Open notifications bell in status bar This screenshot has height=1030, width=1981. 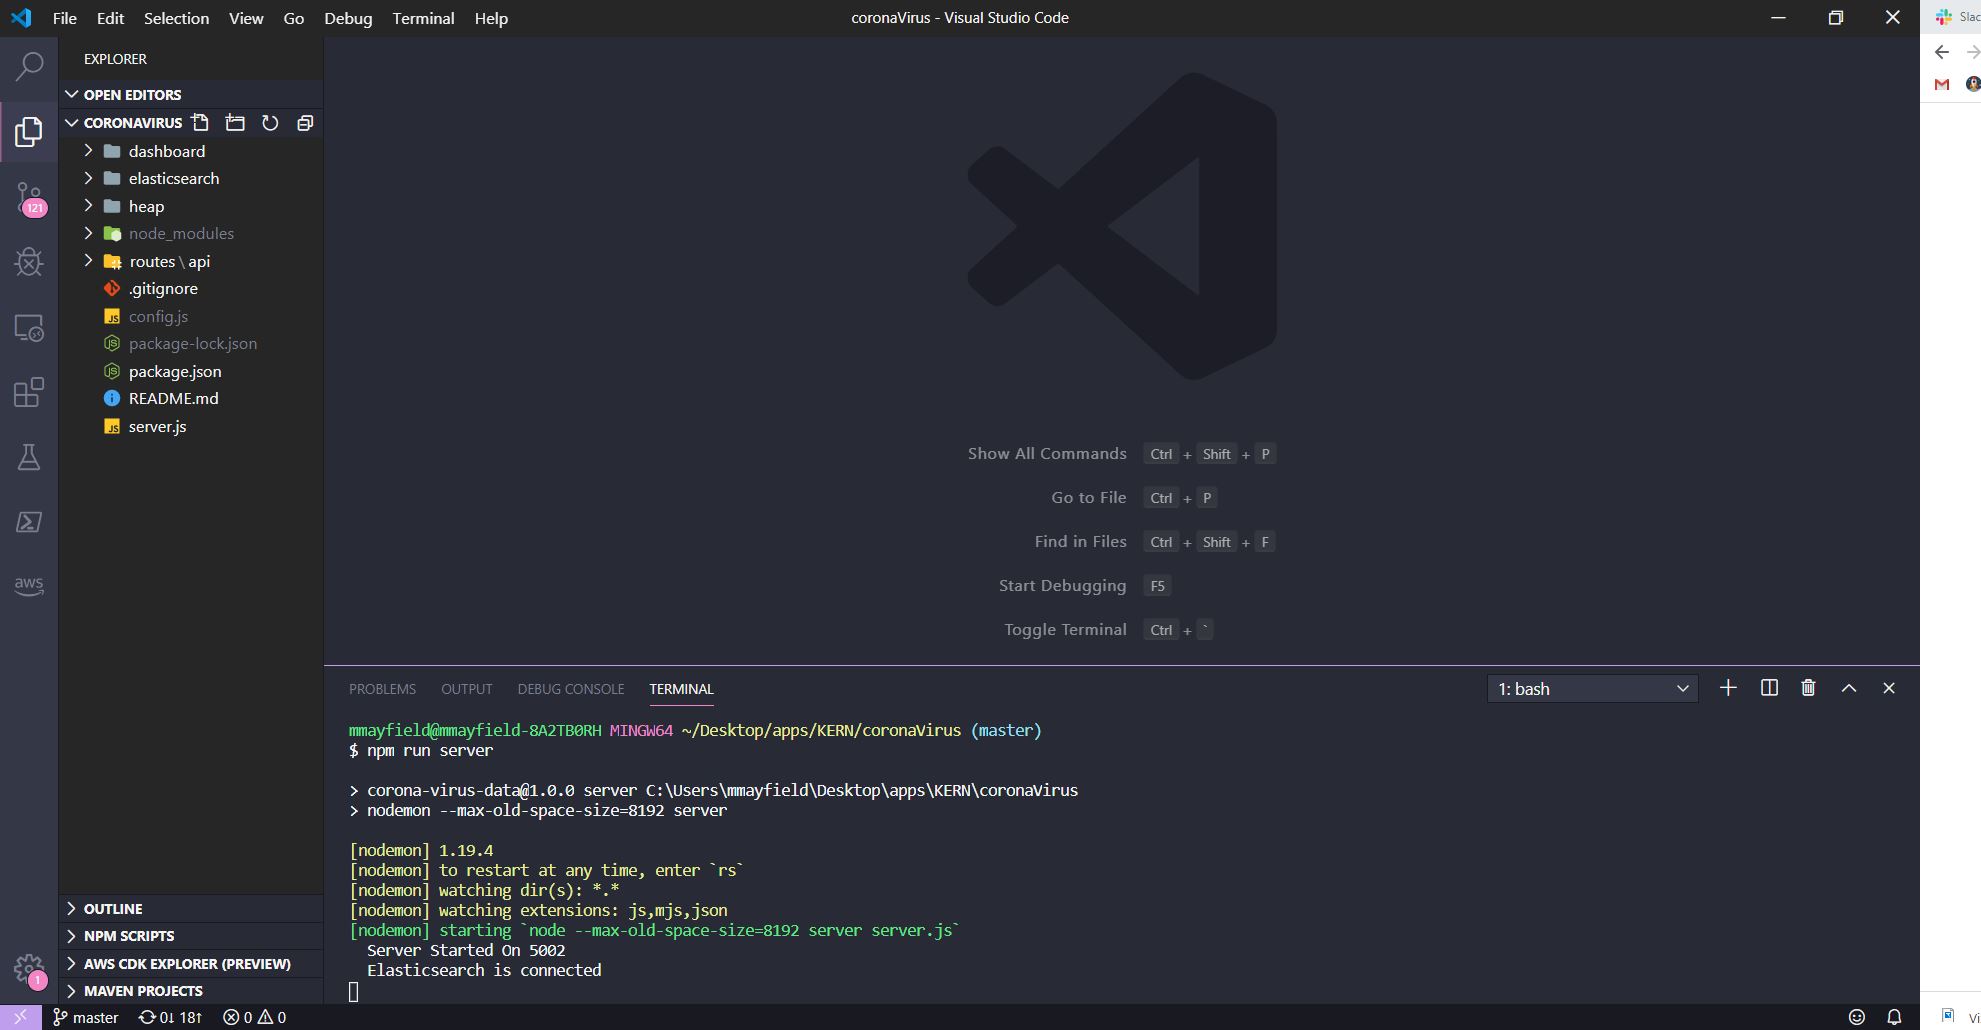click(x=1894, y=1017)
